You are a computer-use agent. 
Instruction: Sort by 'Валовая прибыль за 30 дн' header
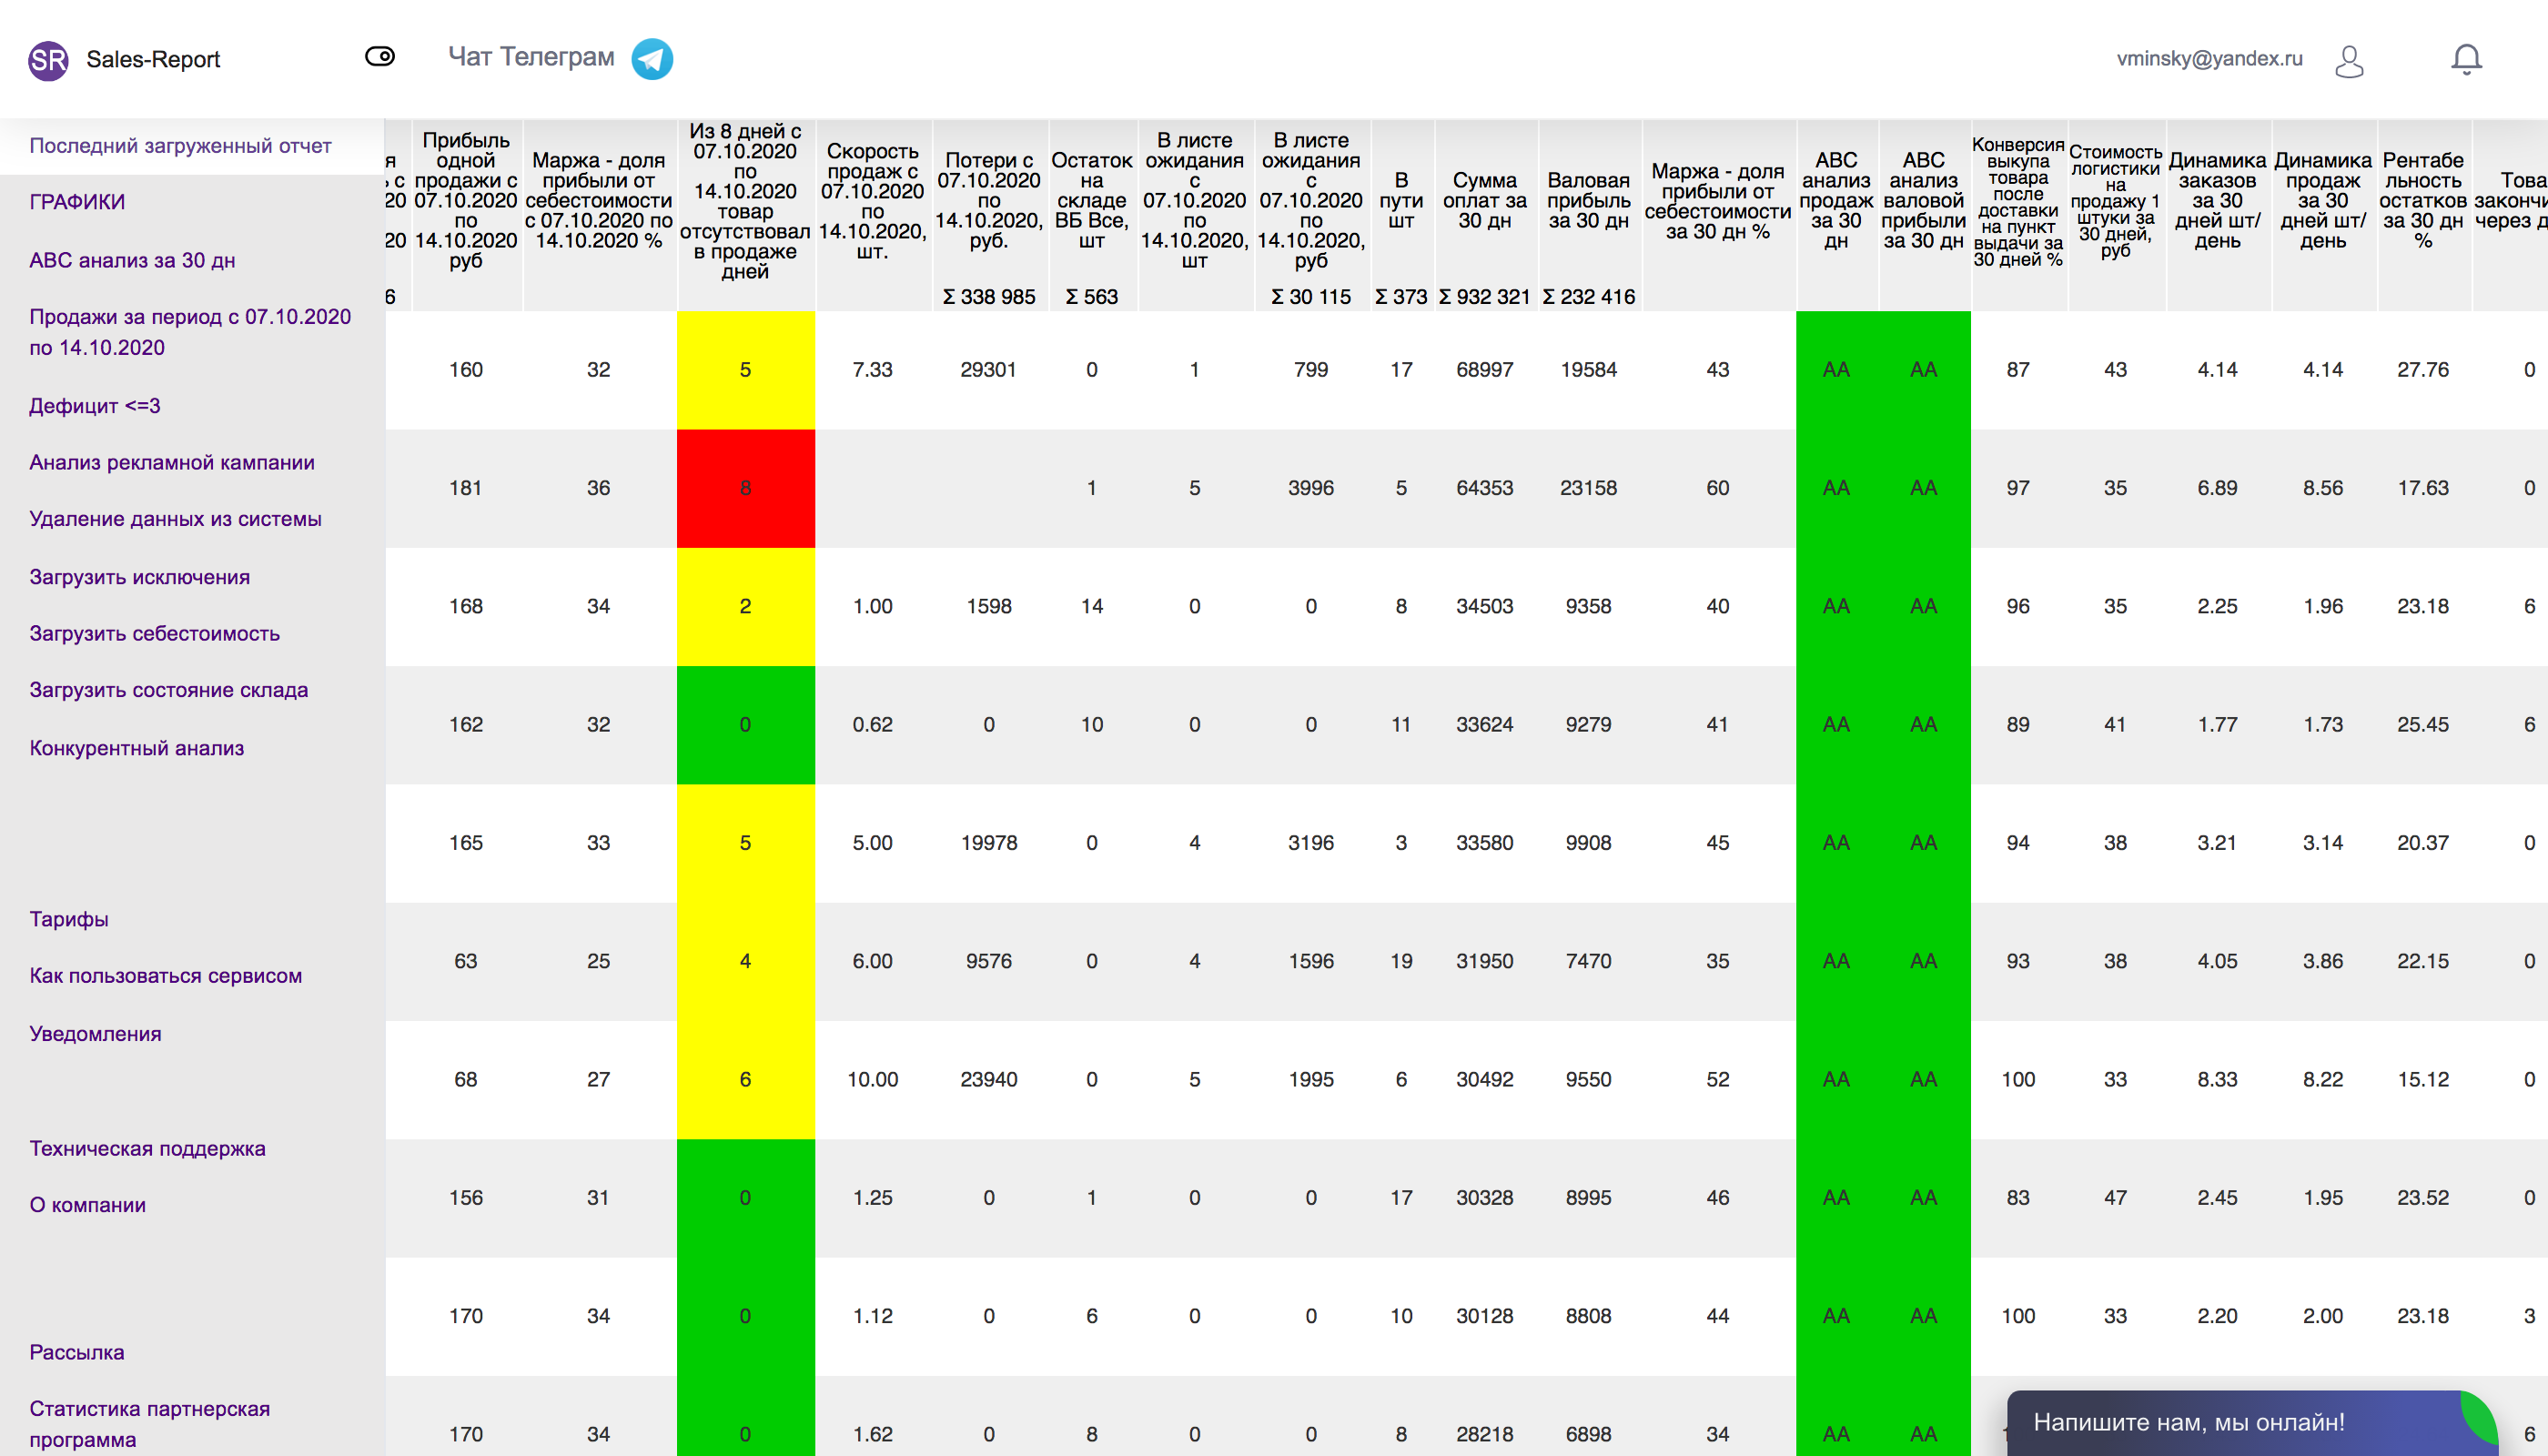coord(1588,201)
